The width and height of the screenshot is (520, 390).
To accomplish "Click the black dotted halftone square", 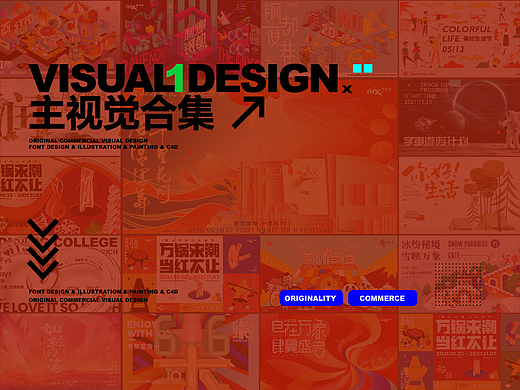I will [458, 284].
